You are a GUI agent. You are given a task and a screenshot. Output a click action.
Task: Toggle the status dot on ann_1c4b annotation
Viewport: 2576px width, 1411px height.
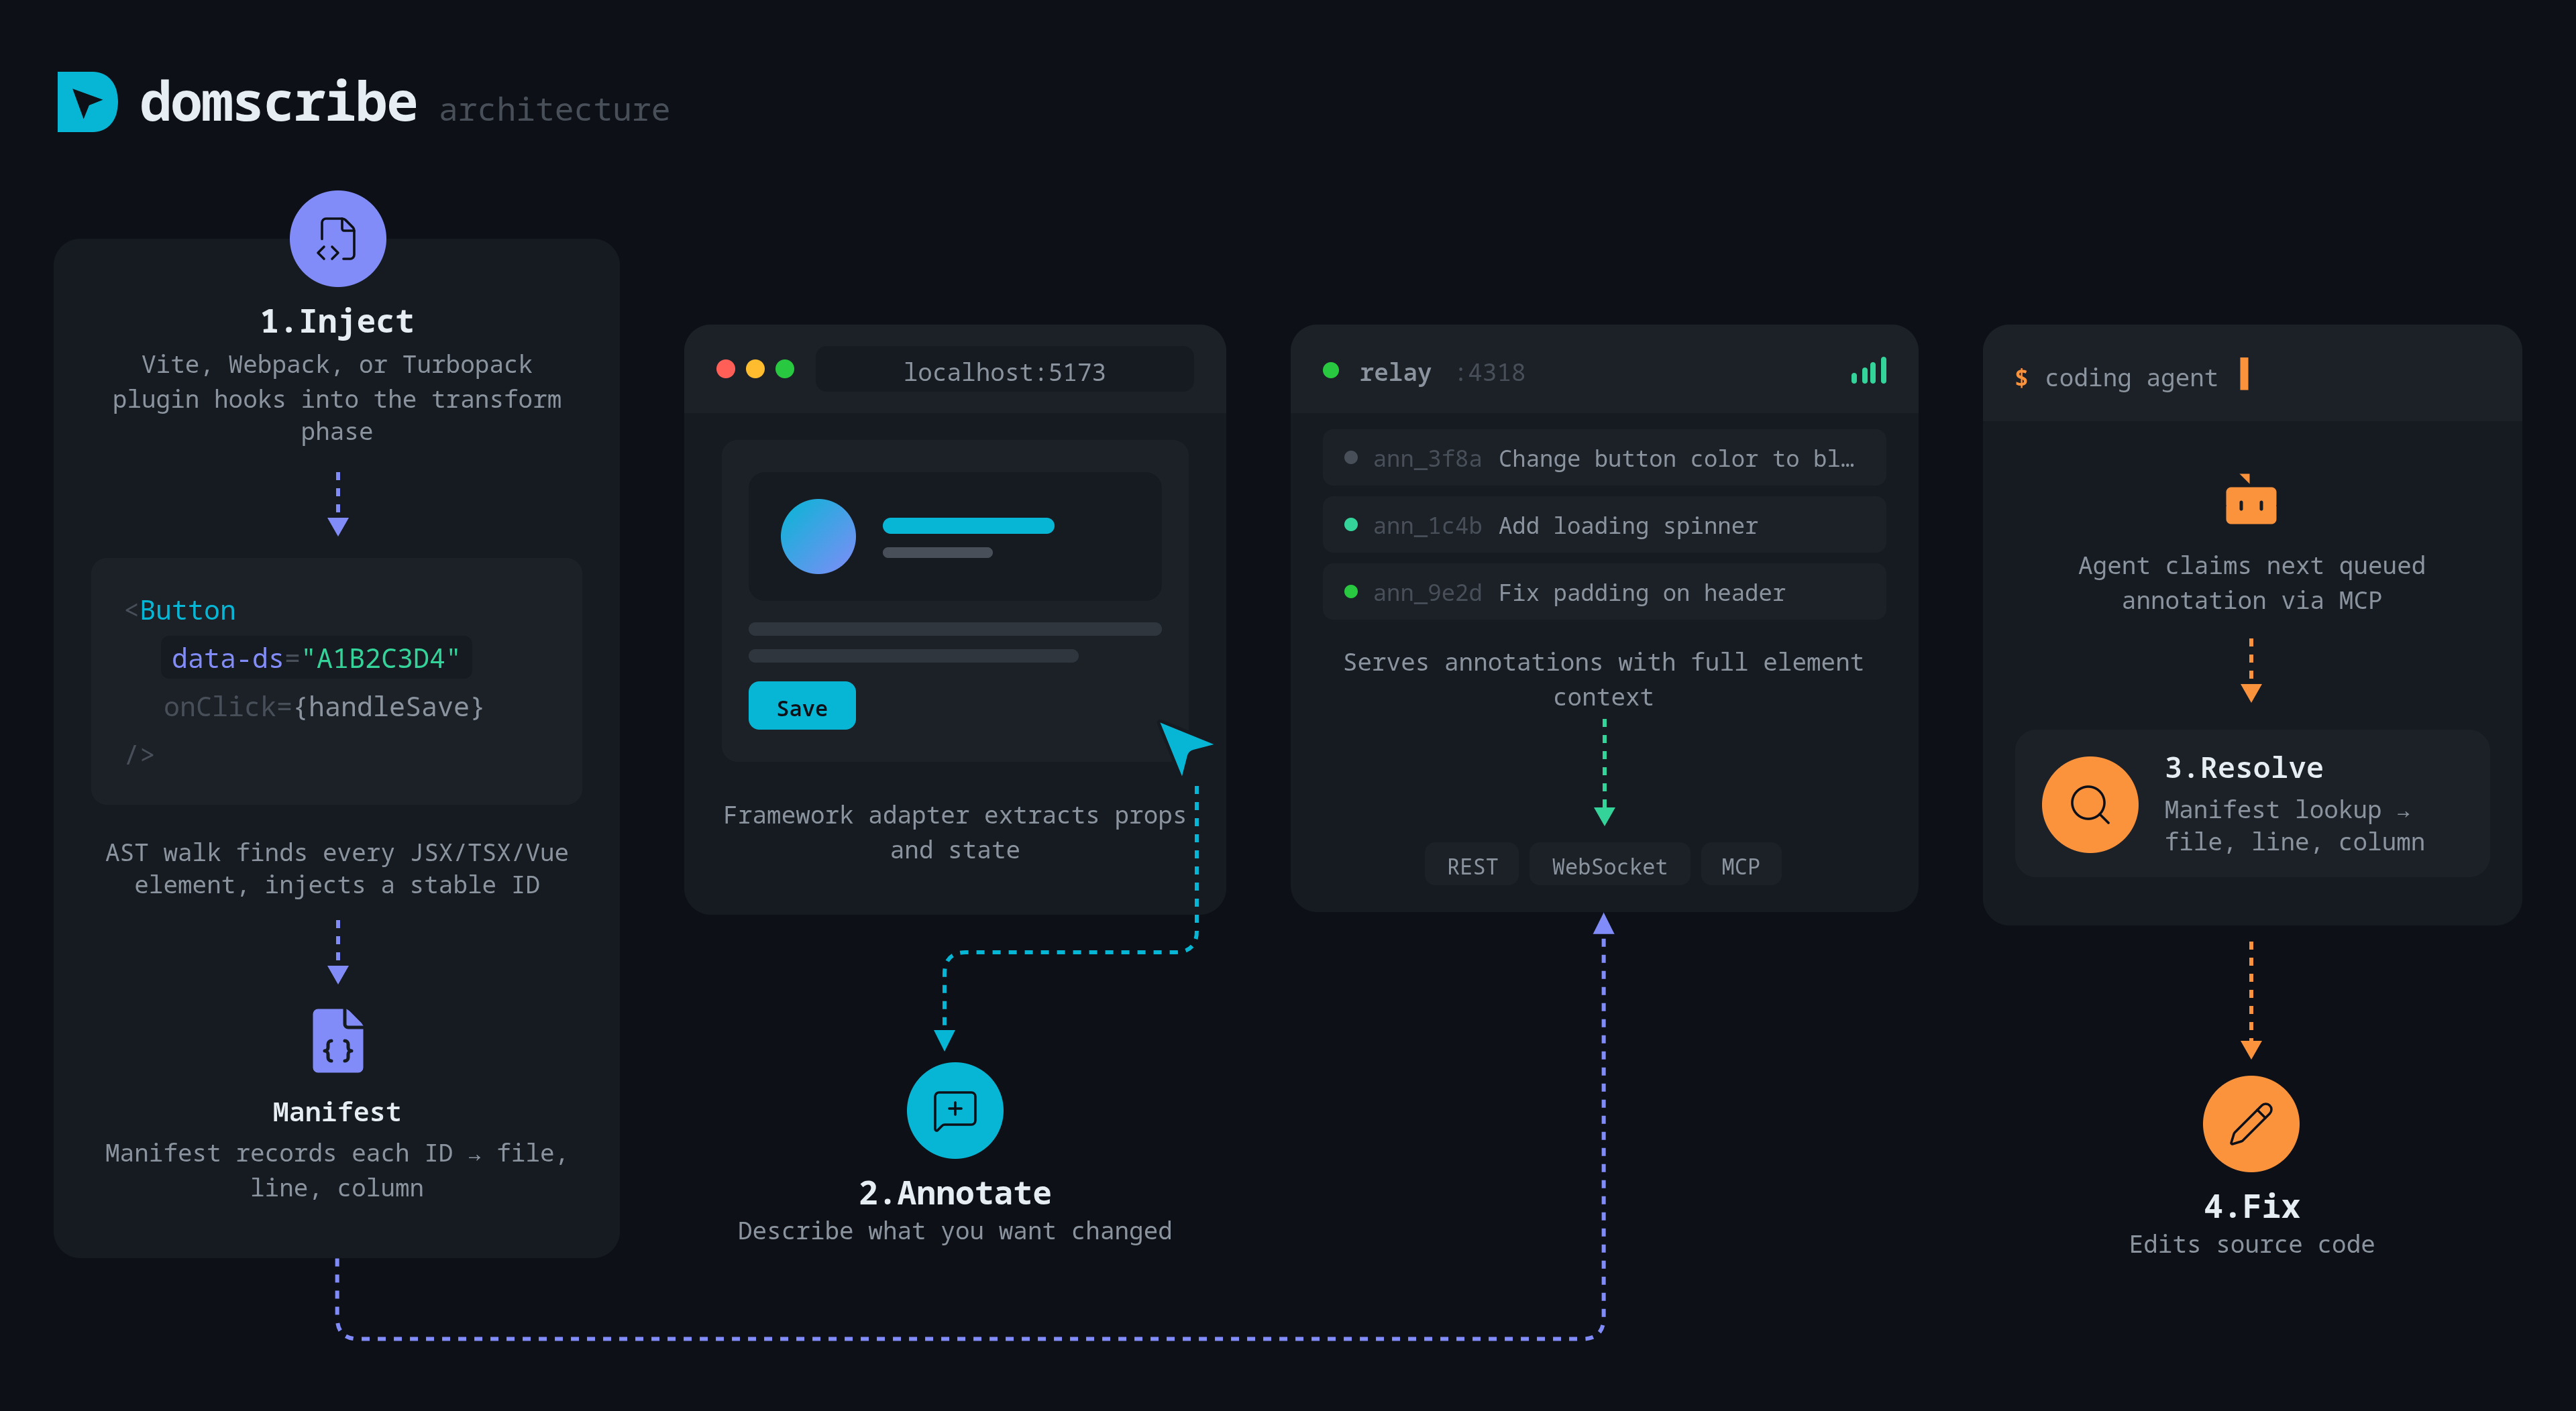pos(1352,524)
